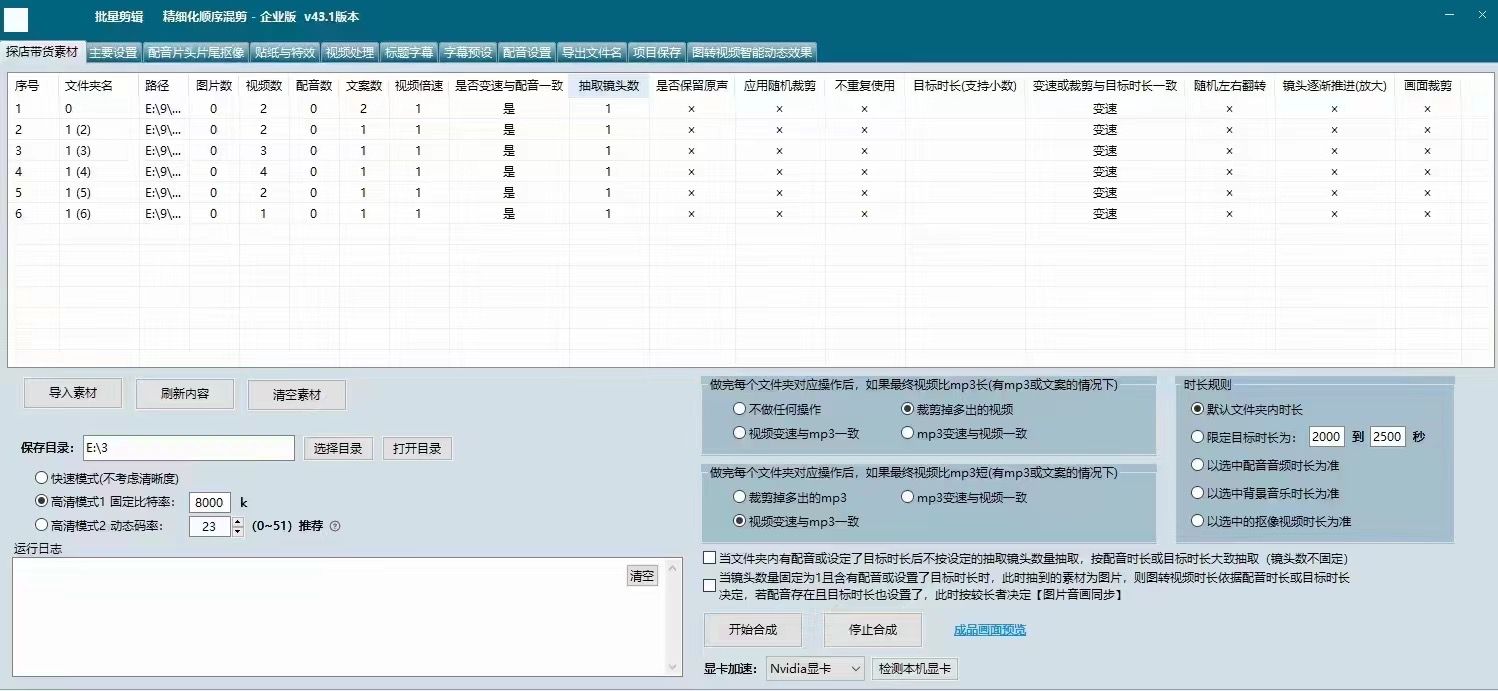Enable the 图片音画同步 checkbox
1498x691 pixels.
710,585
